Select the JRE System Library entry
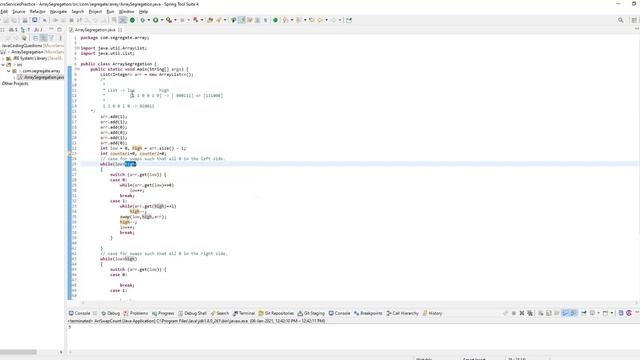Screen dimensions: 640x360 click(x=37, y=58)
